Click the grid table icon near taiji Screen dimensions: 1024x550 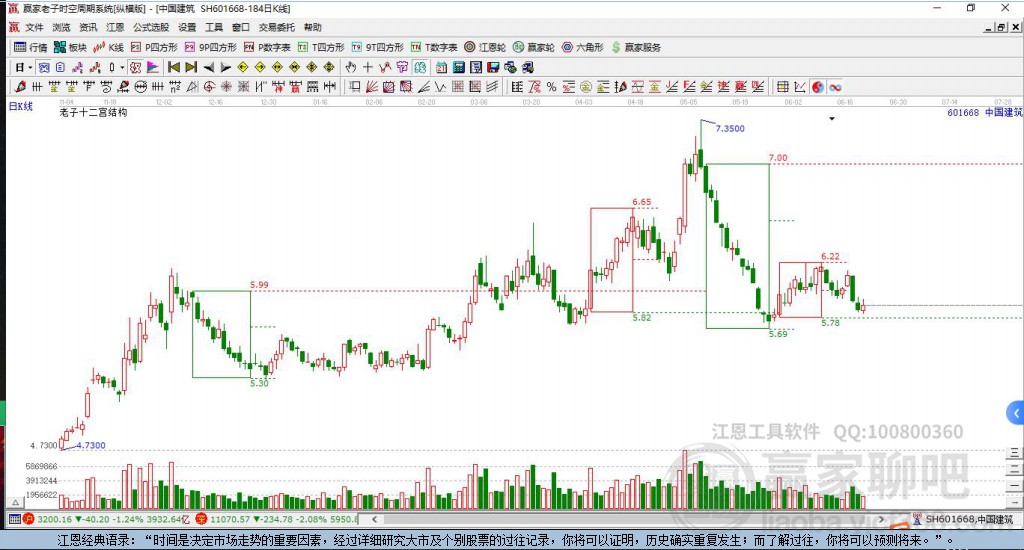tap(782, 87)
